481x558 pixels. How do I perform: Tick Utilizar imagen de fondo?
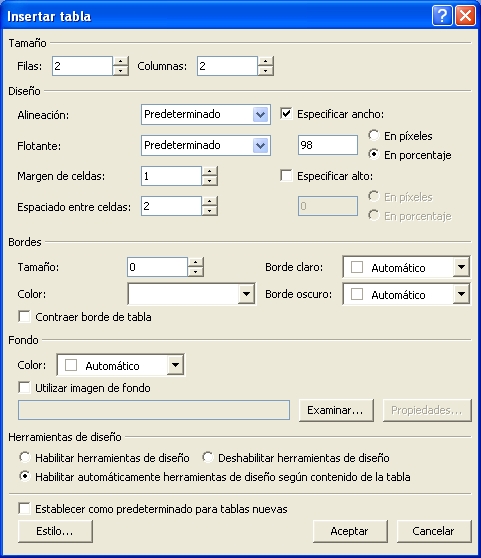click(x=24, y=388)
